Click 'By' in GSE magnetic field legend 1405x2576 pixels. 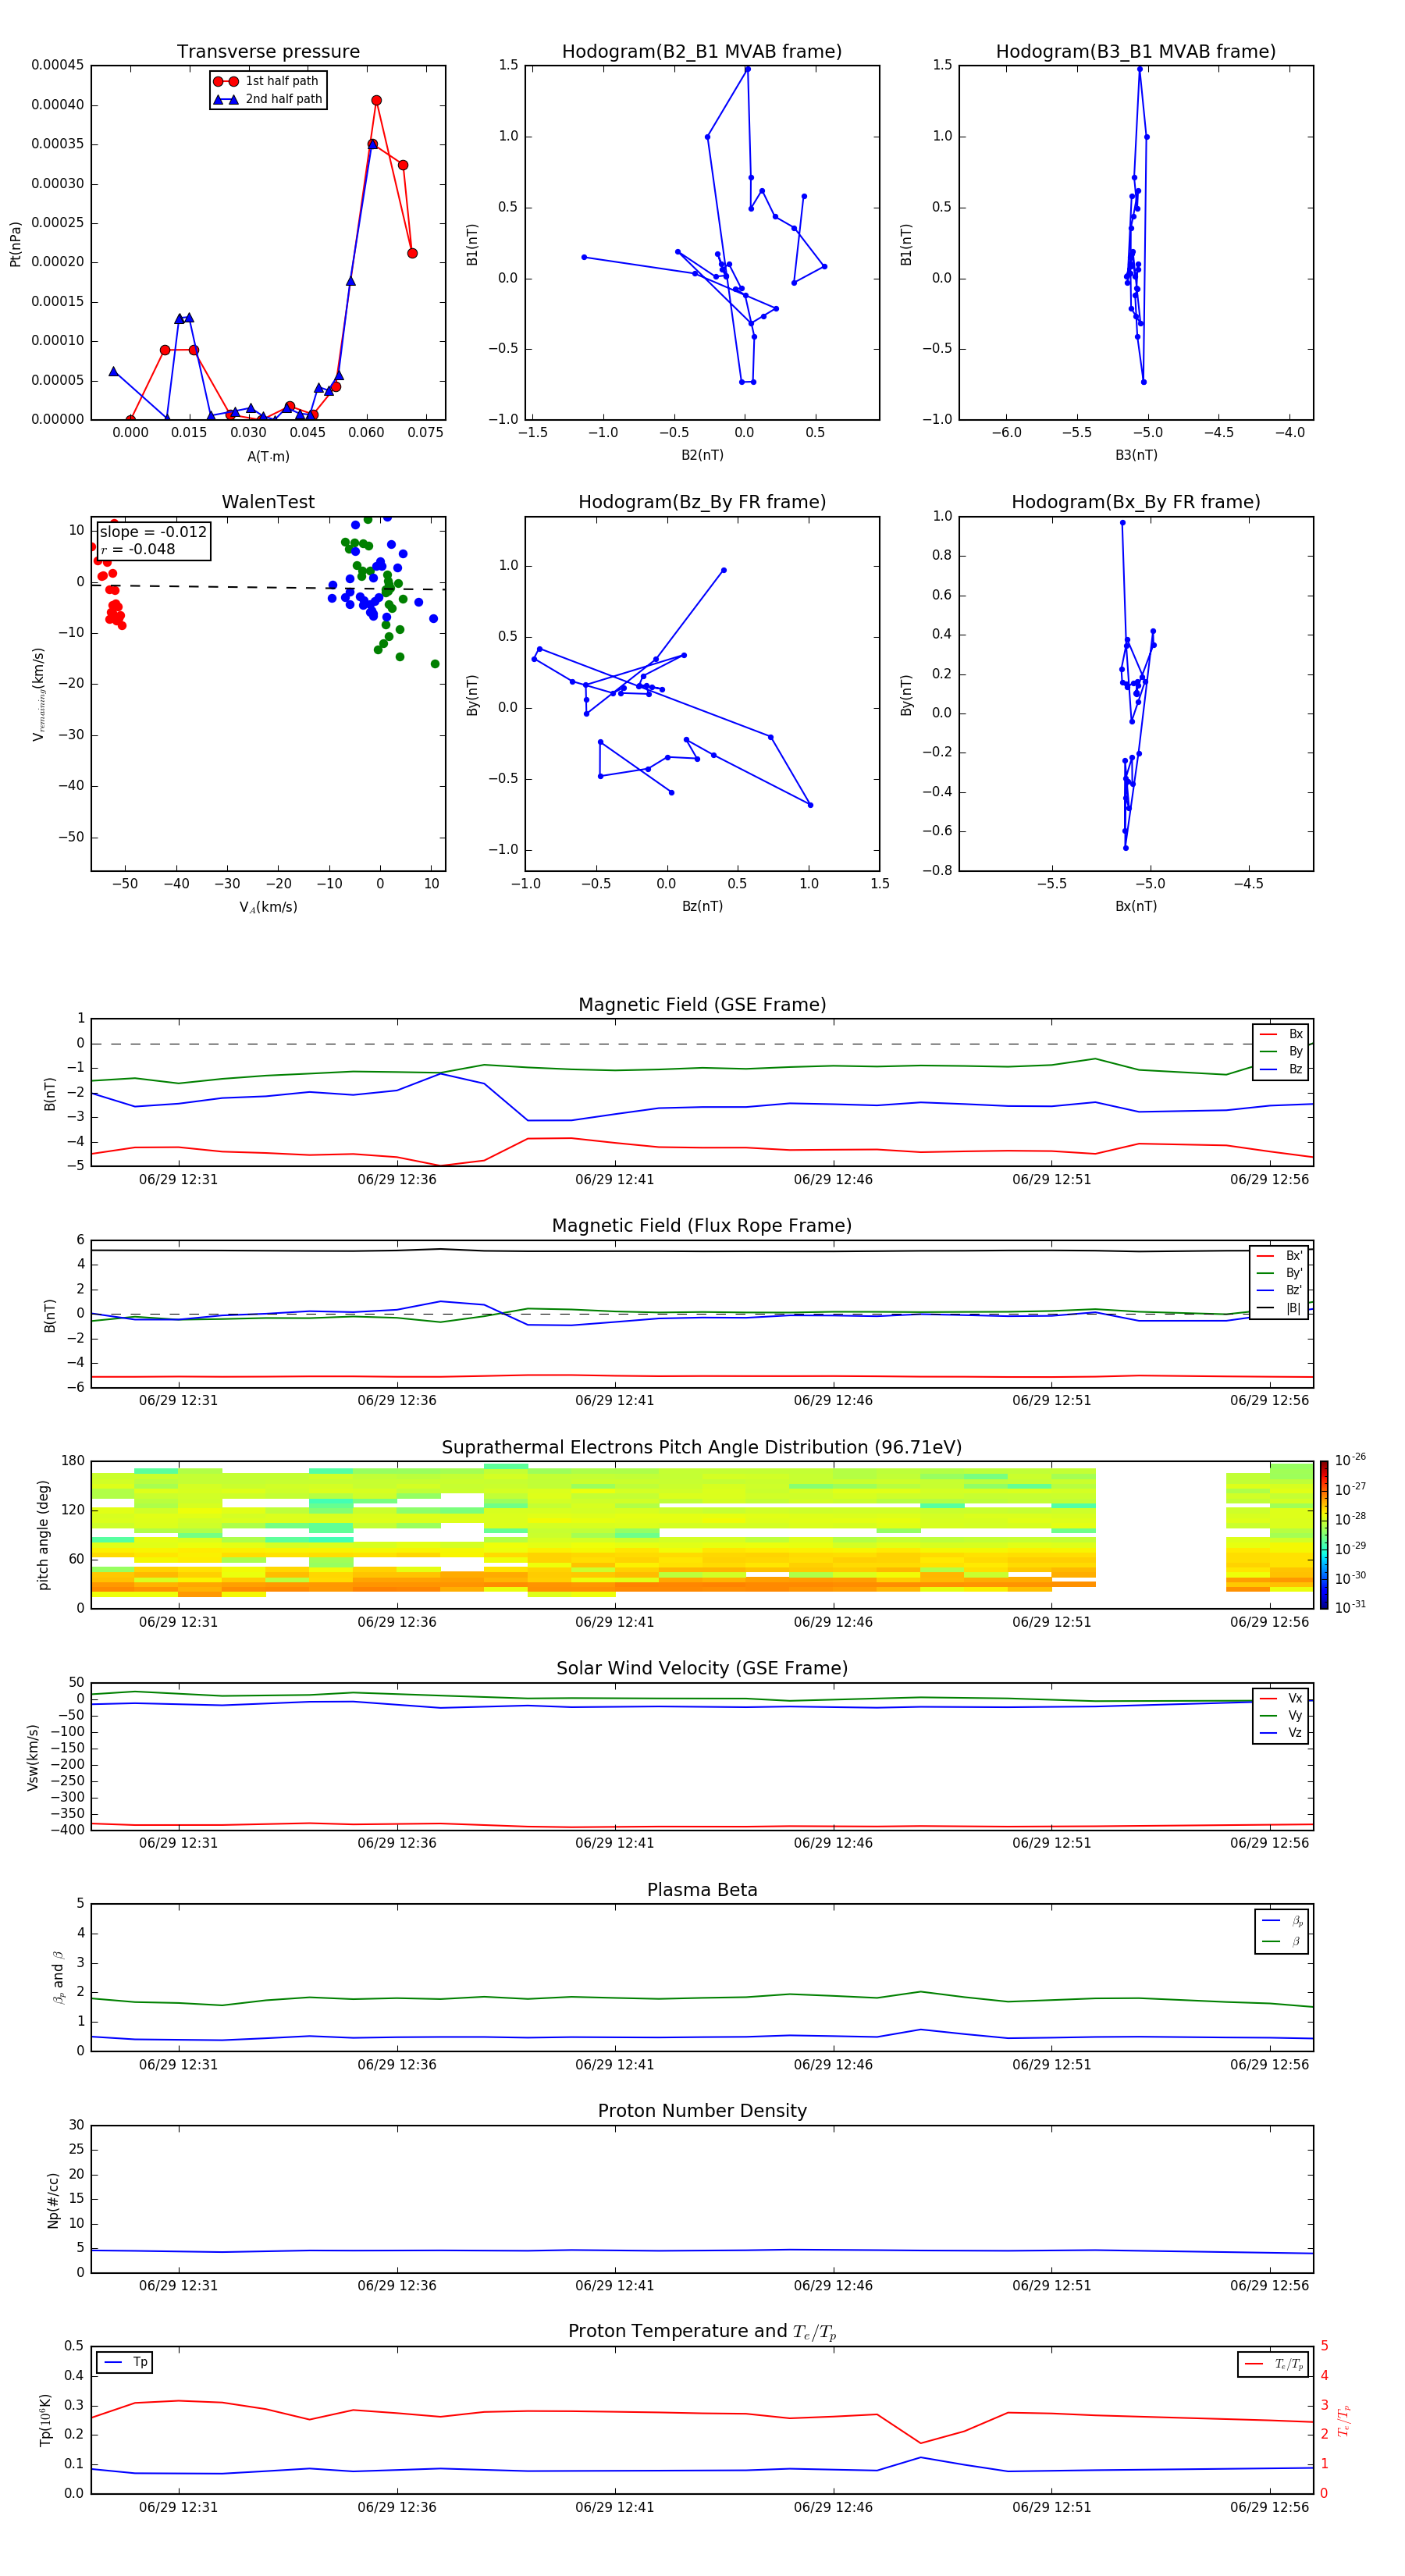1282,1052
